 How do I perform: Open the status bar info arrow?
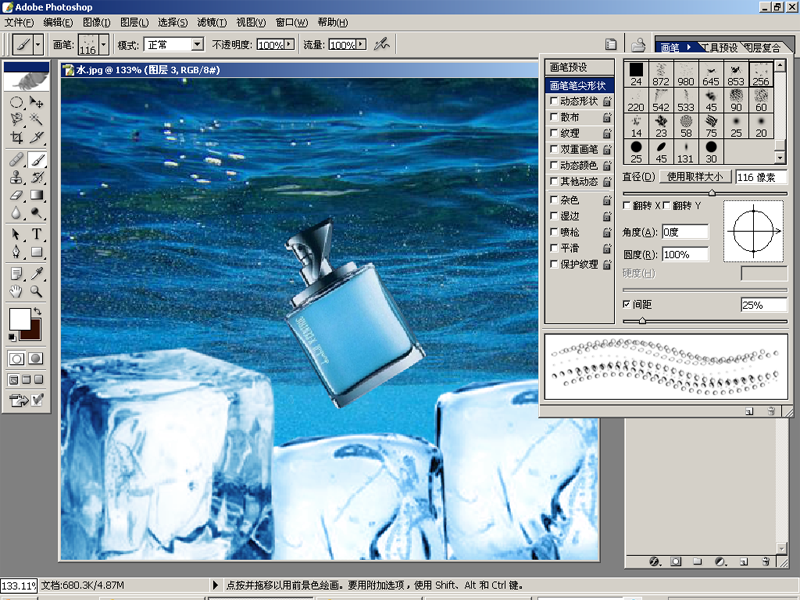pos(215,585)
